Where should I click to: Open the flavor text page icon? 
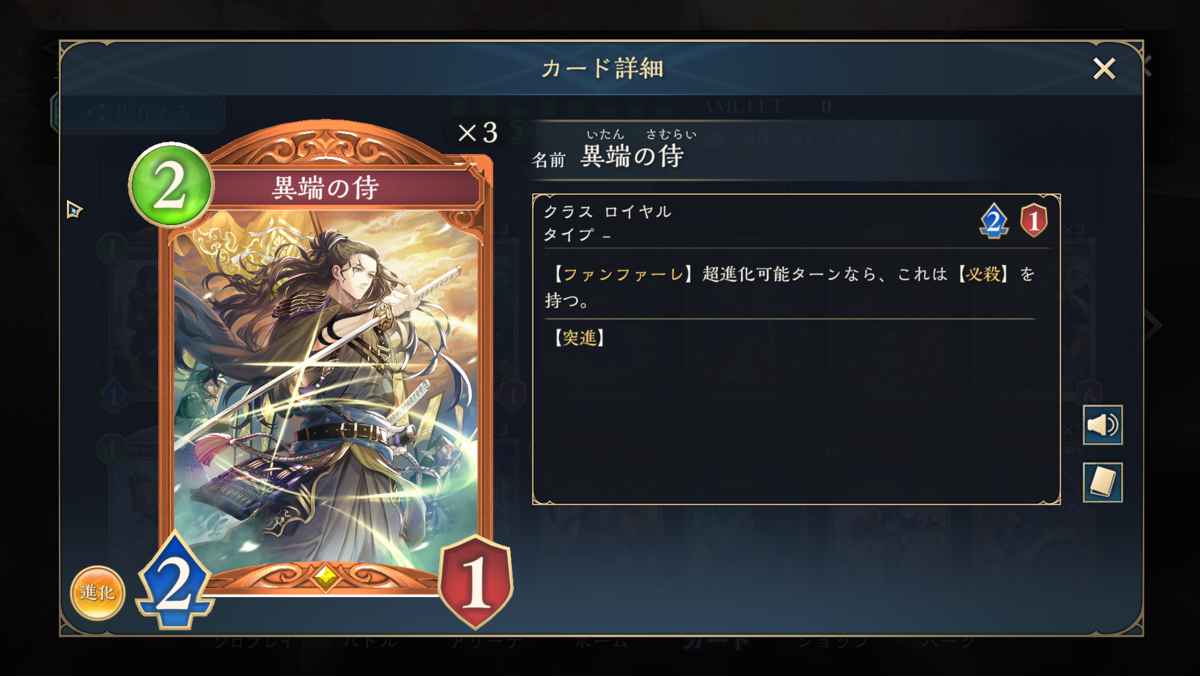tap(1103, 483)
